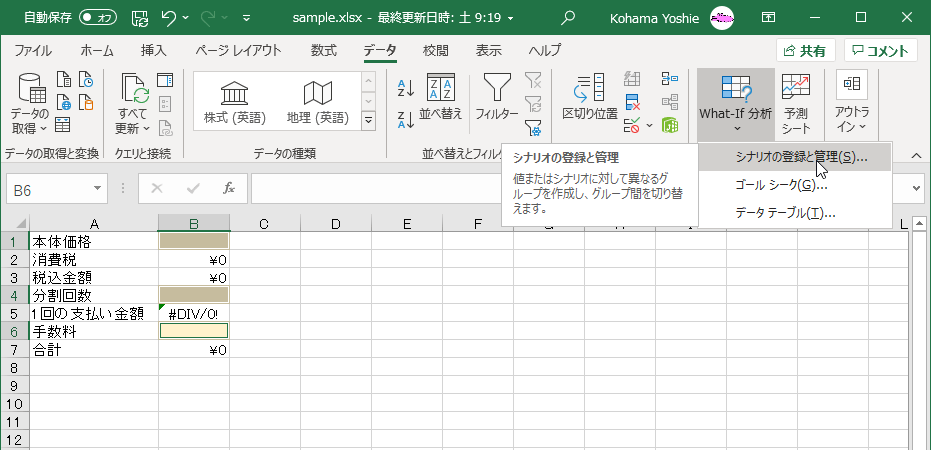This screenshot has height=450, width=931.
Task: Select the 地理 (英語) data type
Action: (x=317, y=104)
